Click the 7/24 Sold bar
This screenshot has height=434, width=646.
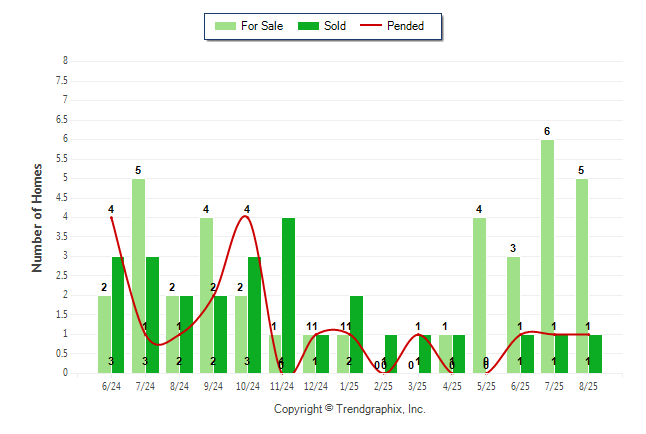(x=152, y=315)
